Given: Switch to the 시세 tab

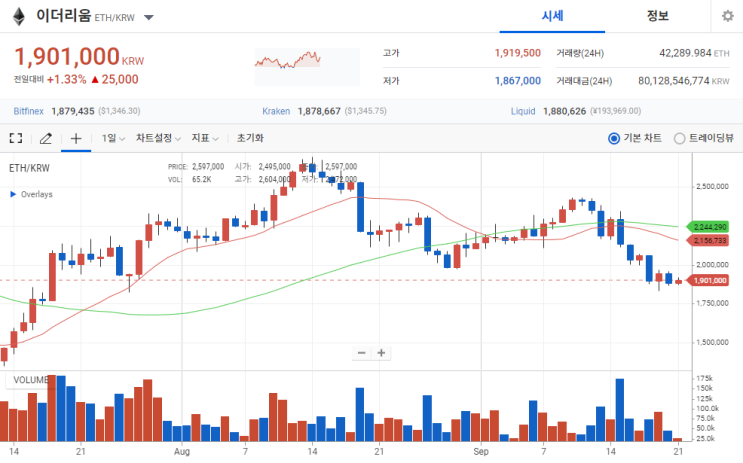Looking at the screenshot, I should coord(552,16).
